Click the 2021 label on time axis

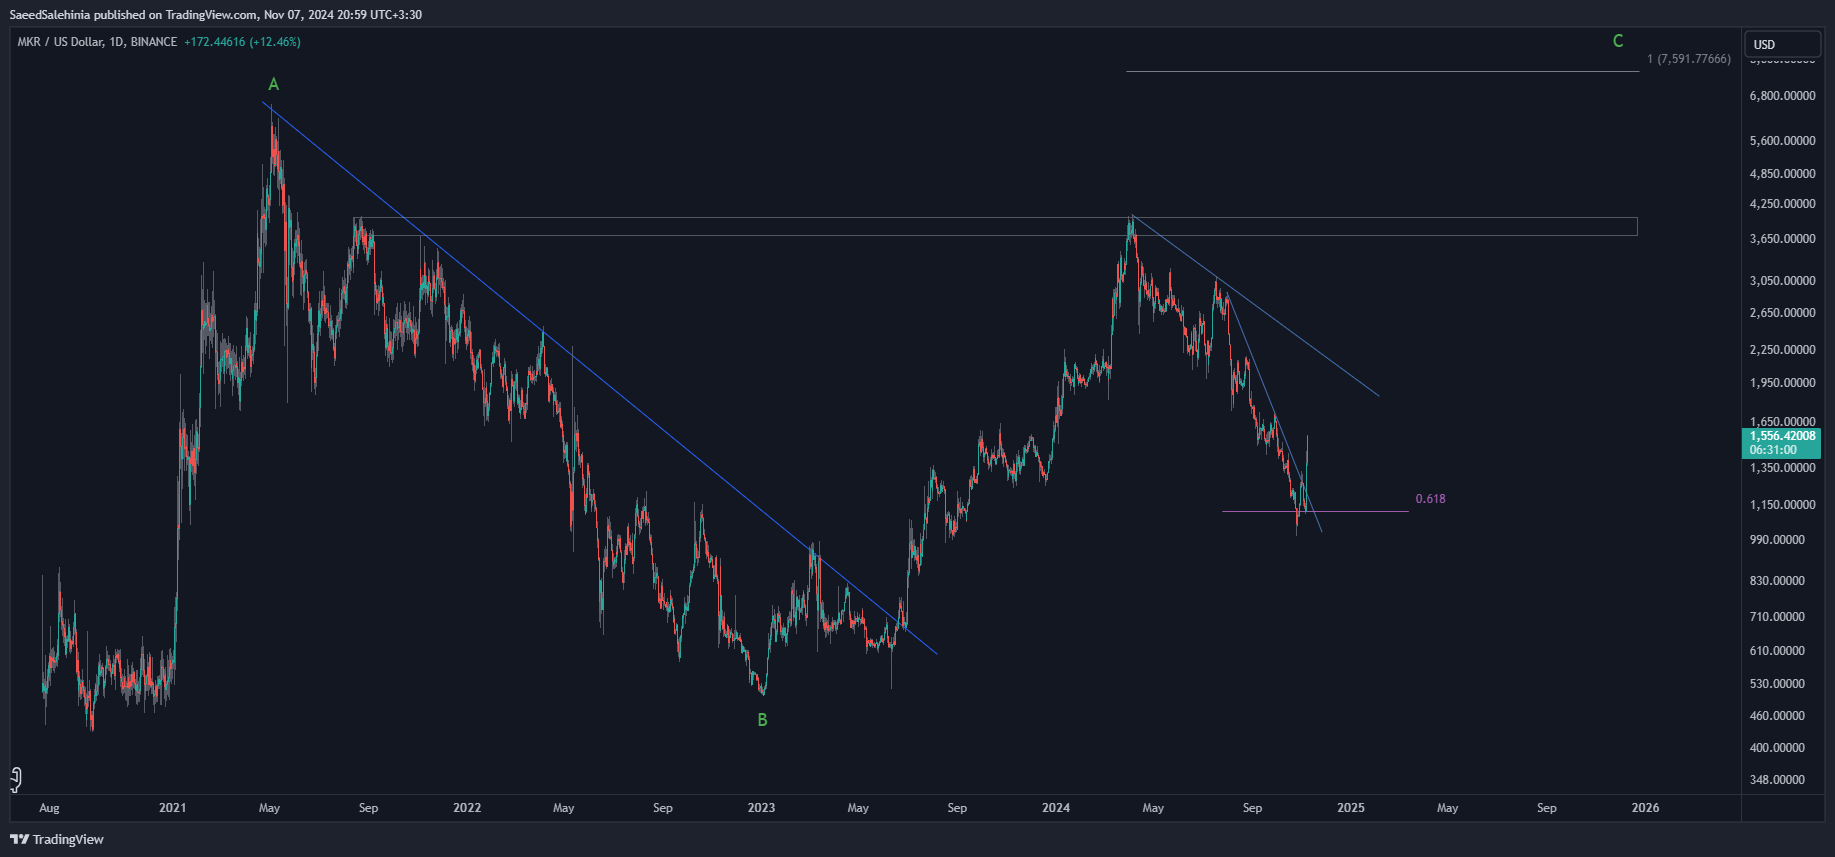click(173, 808)
